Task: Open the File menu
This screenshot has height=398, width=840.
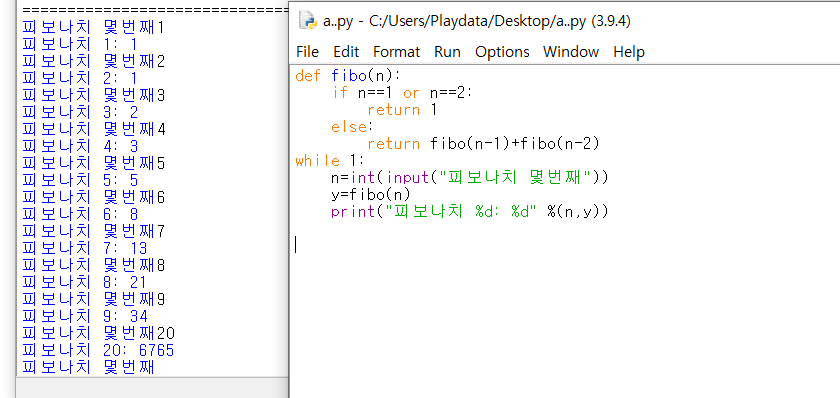Action: (x=307, y=52)
